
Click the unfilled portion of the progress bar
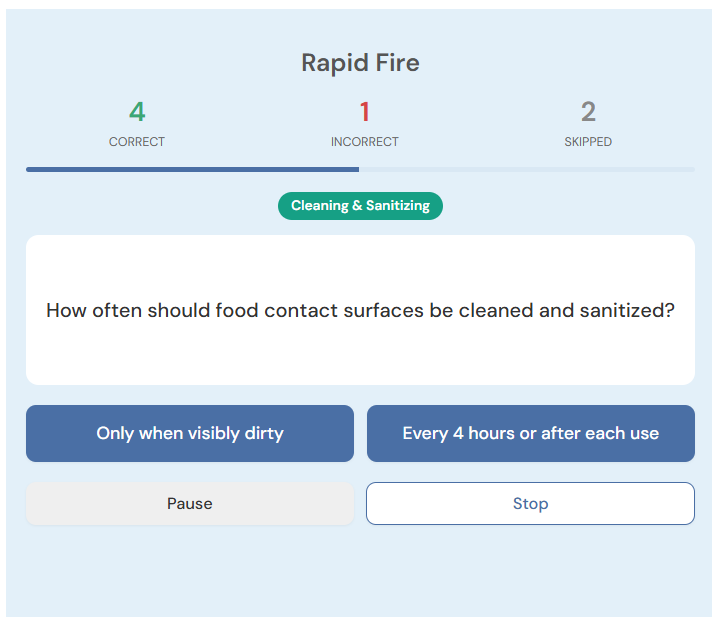coord(527,169)
